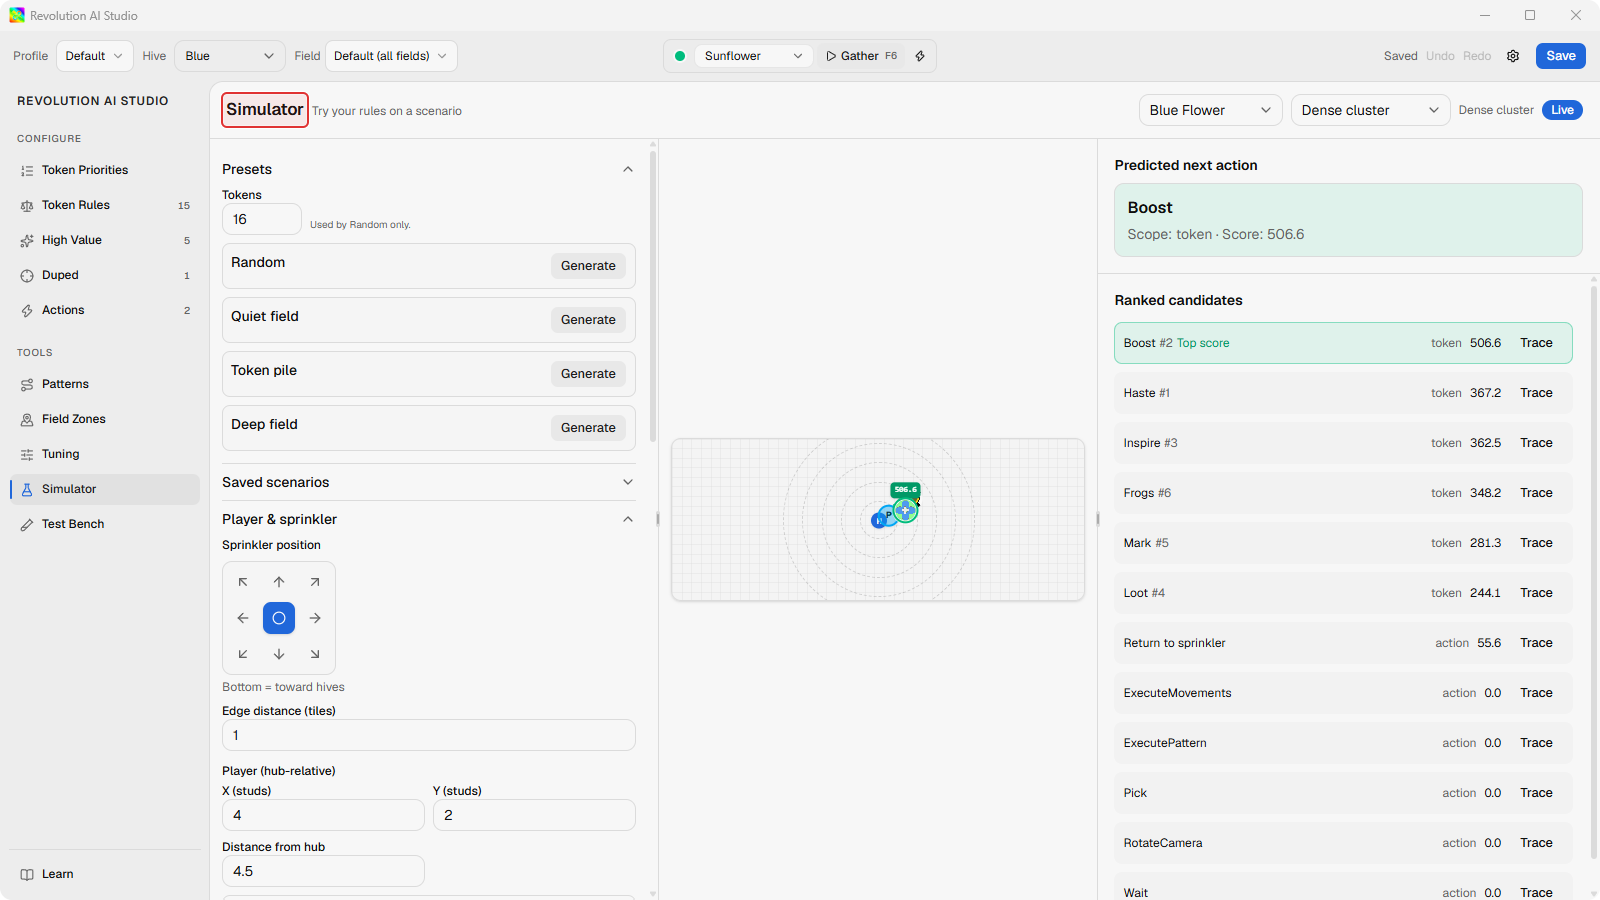Select the center sprinkler position circle

tap(279, 618)
